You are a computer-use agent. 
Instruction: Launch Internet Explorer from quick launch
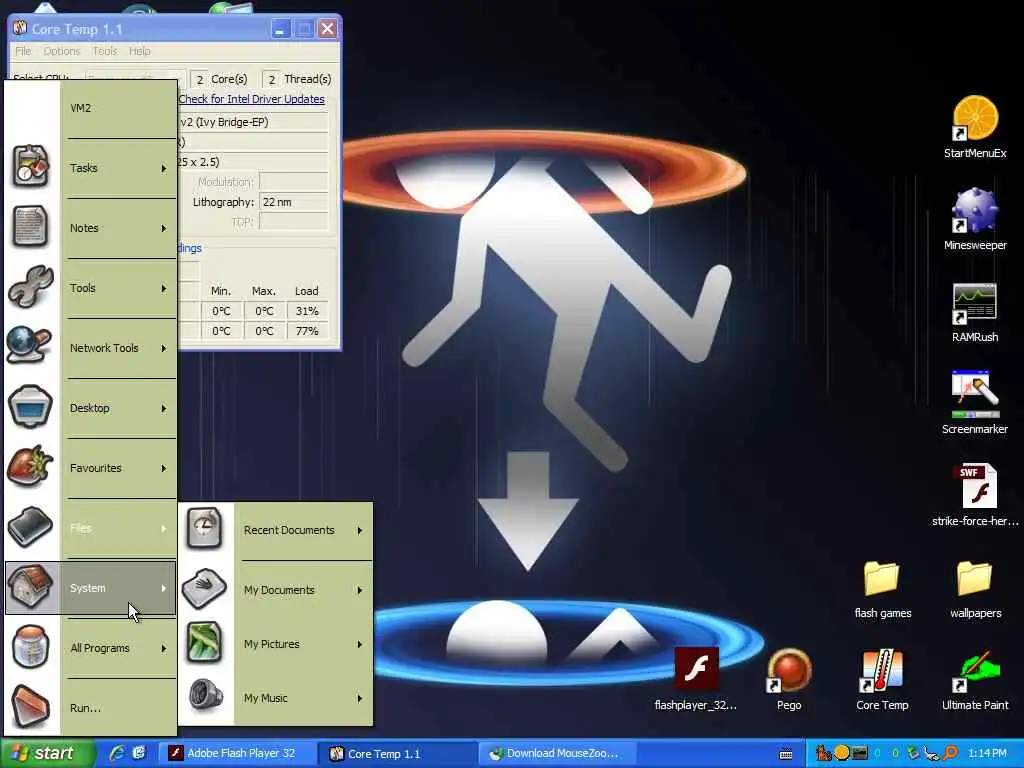click(x=118, y=753)
